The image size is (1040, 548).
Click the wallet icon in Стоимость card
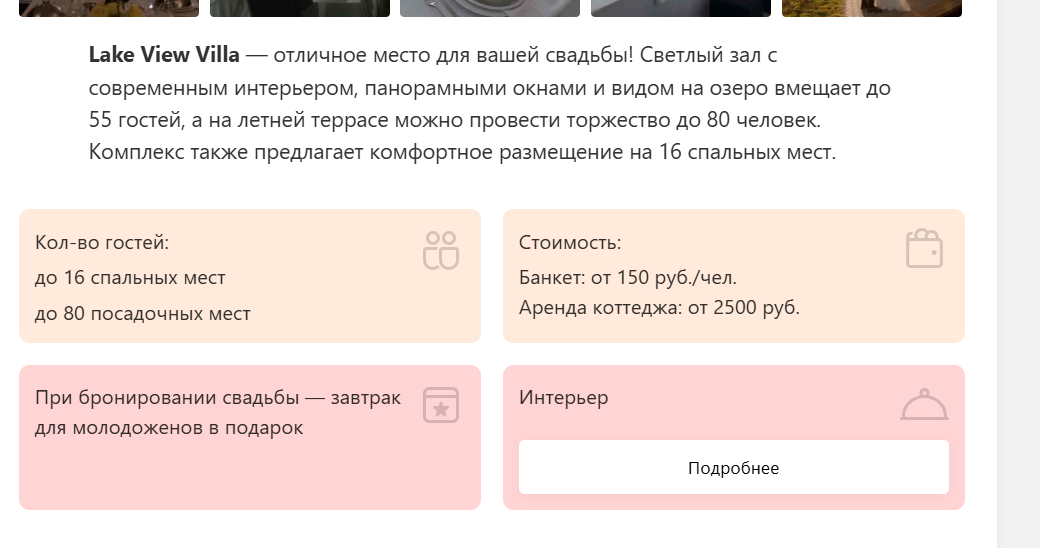tap(924, 249)
